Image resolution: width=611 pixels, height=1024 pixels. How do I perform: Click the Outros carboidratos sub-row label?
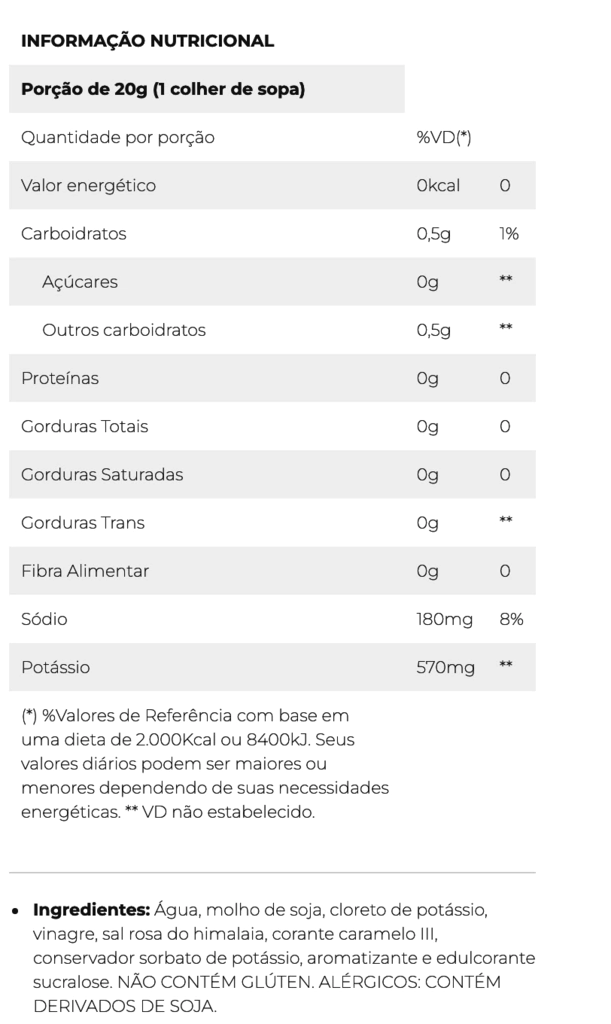click(124, 330)
